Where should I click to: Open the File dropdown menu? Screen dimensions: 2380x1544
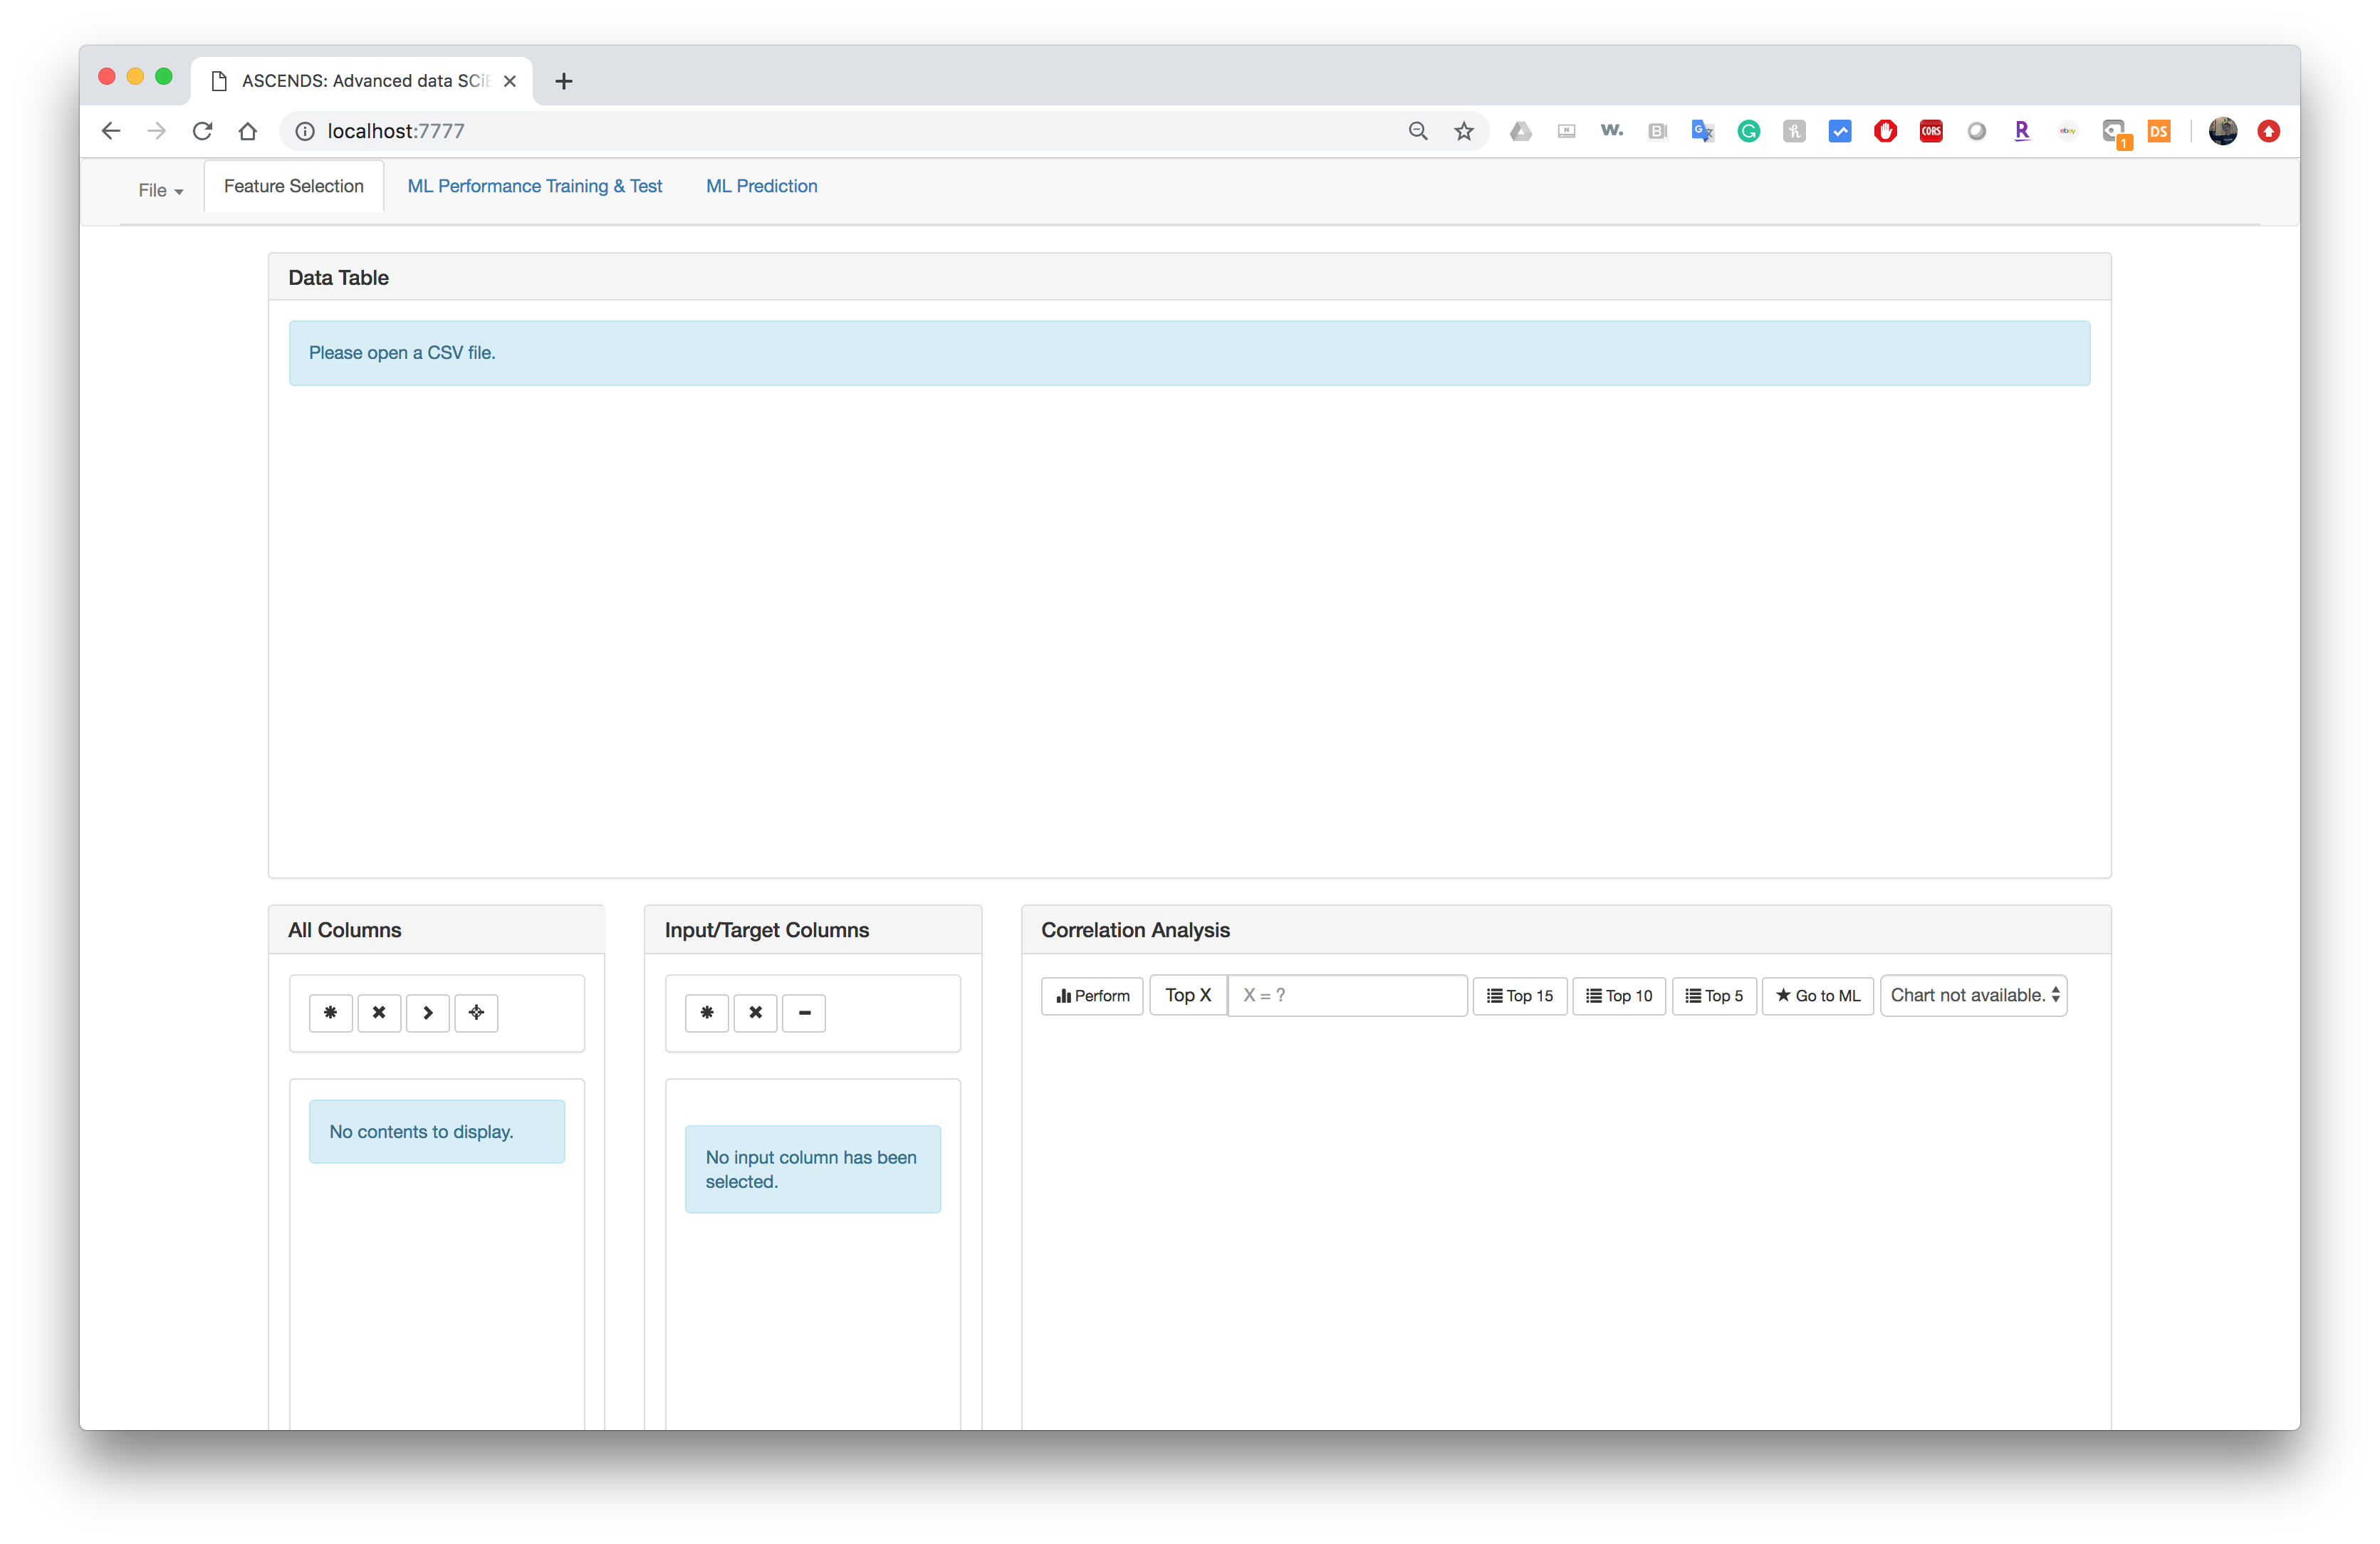[x=160, y=190]
